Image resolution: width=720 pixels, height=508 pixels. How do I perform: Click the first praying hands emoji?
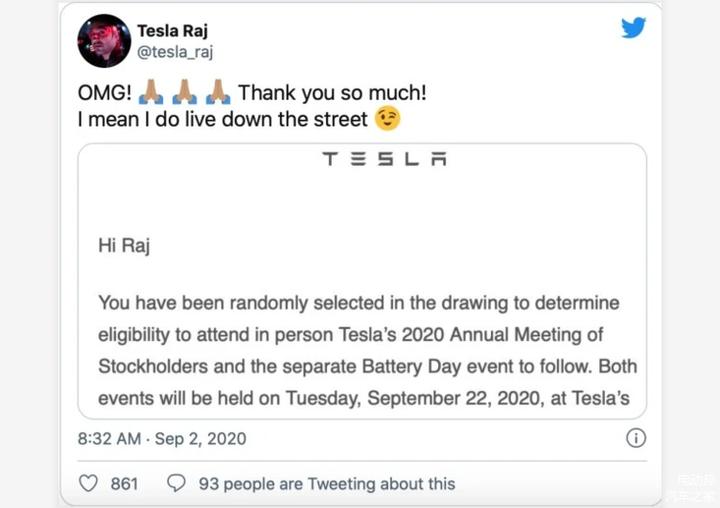tap(151, 92)
